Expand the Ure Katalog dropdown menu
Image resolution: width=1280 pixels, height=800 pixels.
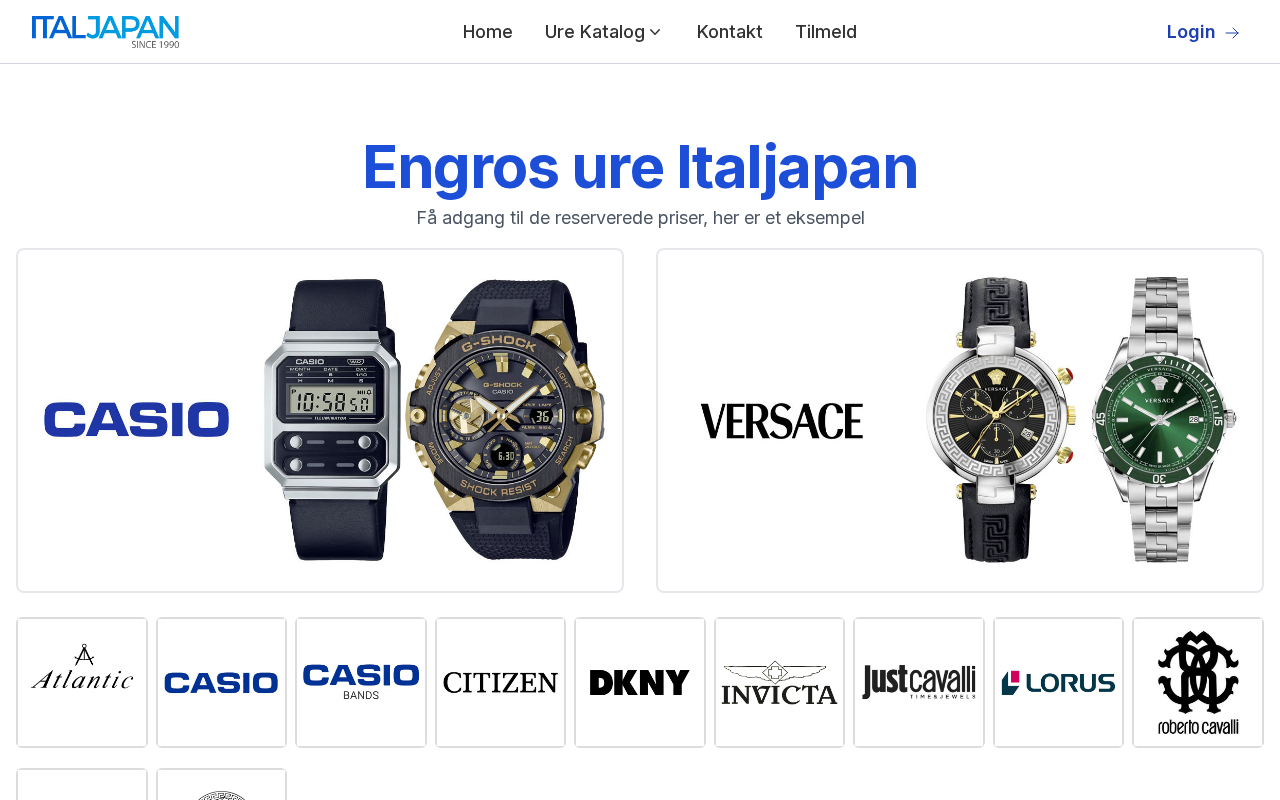coord(604,32)
